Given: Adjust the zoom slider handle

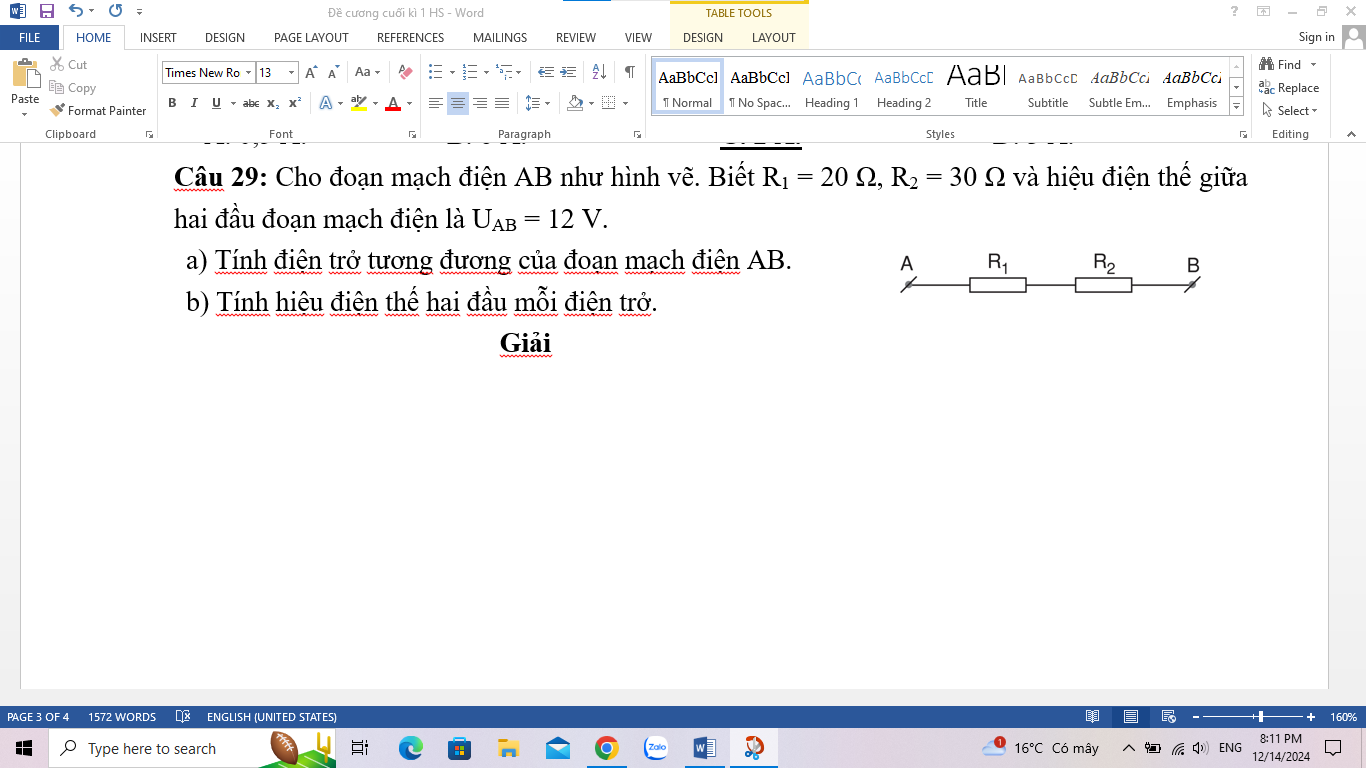Looking at the screenshot, I should click(x=1261, y=717).
